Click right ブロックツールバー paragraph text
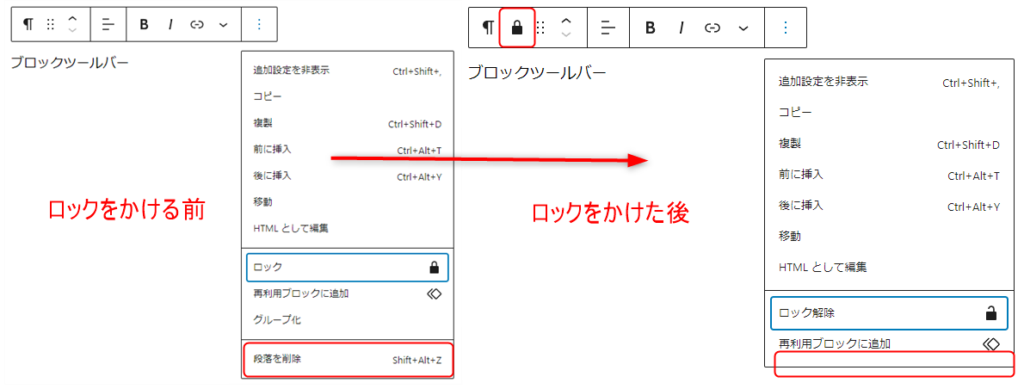Screen dimensions: 1024x389 (537, 72)
